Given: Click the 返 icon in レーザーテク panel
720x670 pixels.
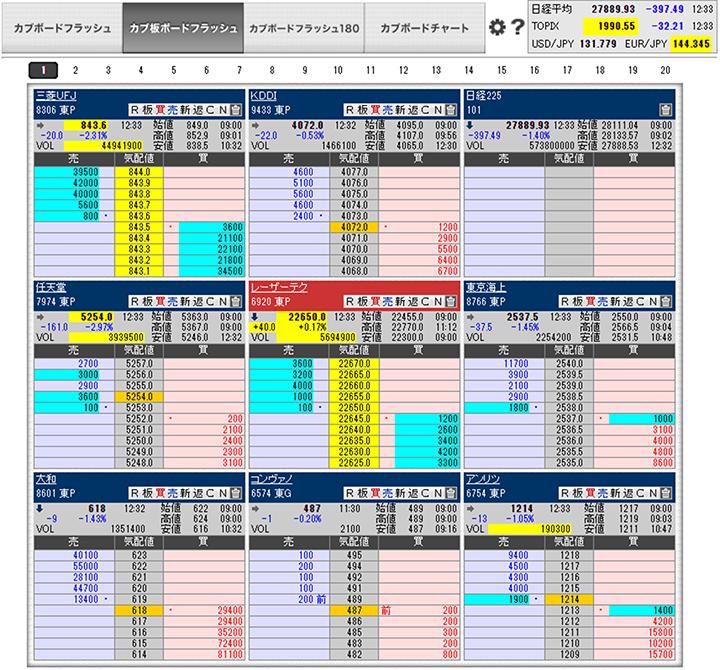Looking at the screenshot, I should pyautogui.click(x=413, y=301).
